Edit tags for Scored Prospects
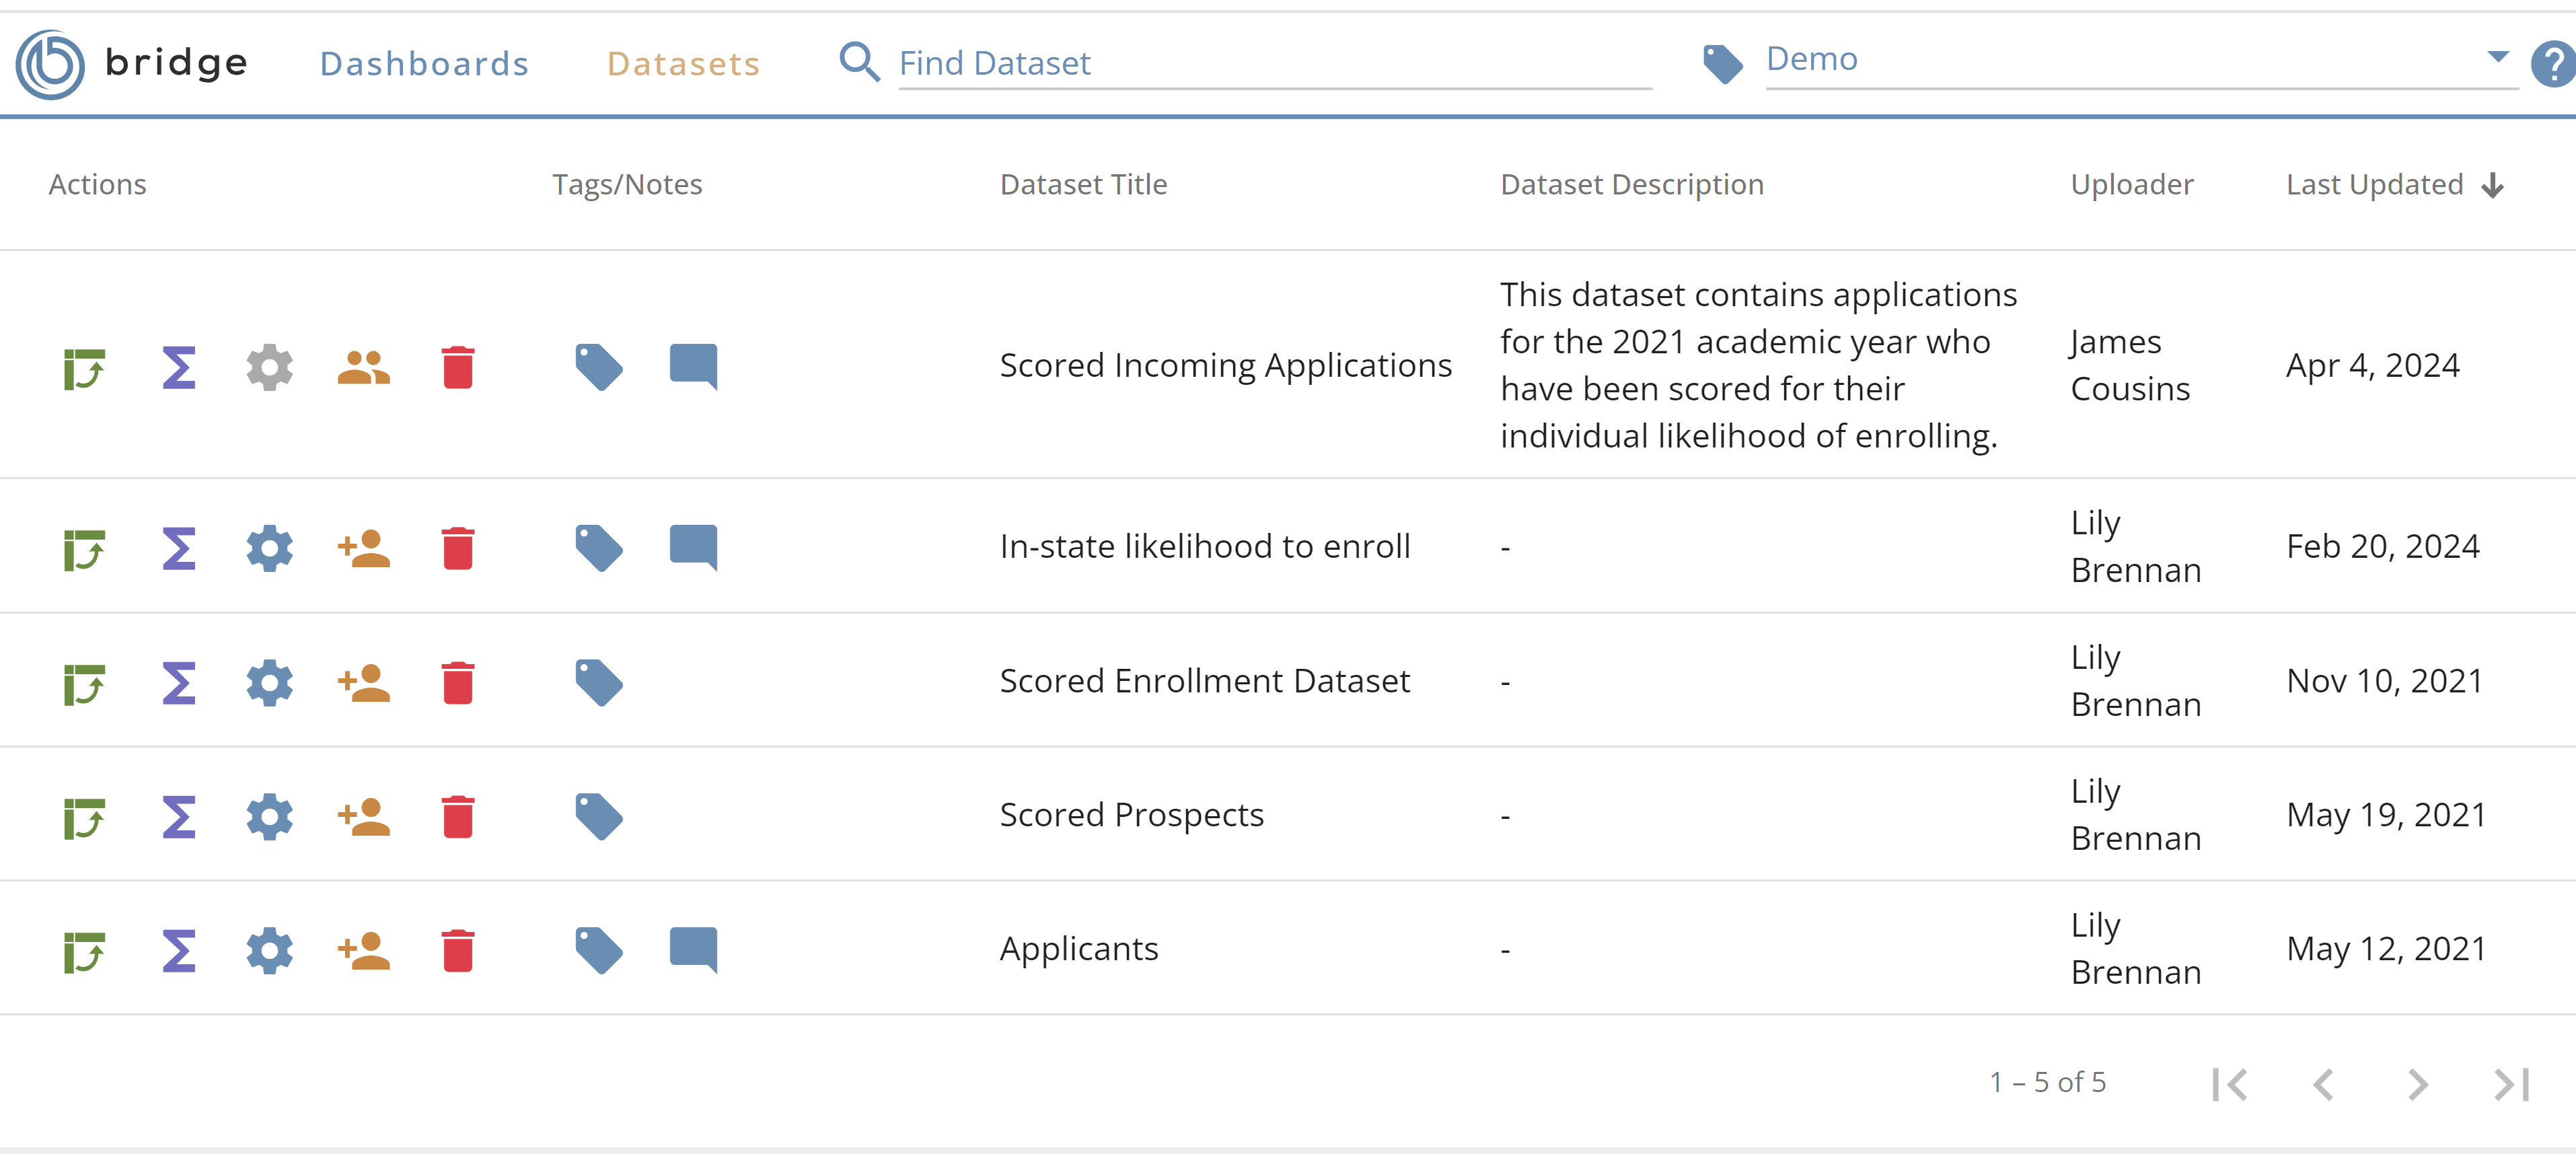 click(599, 817)
